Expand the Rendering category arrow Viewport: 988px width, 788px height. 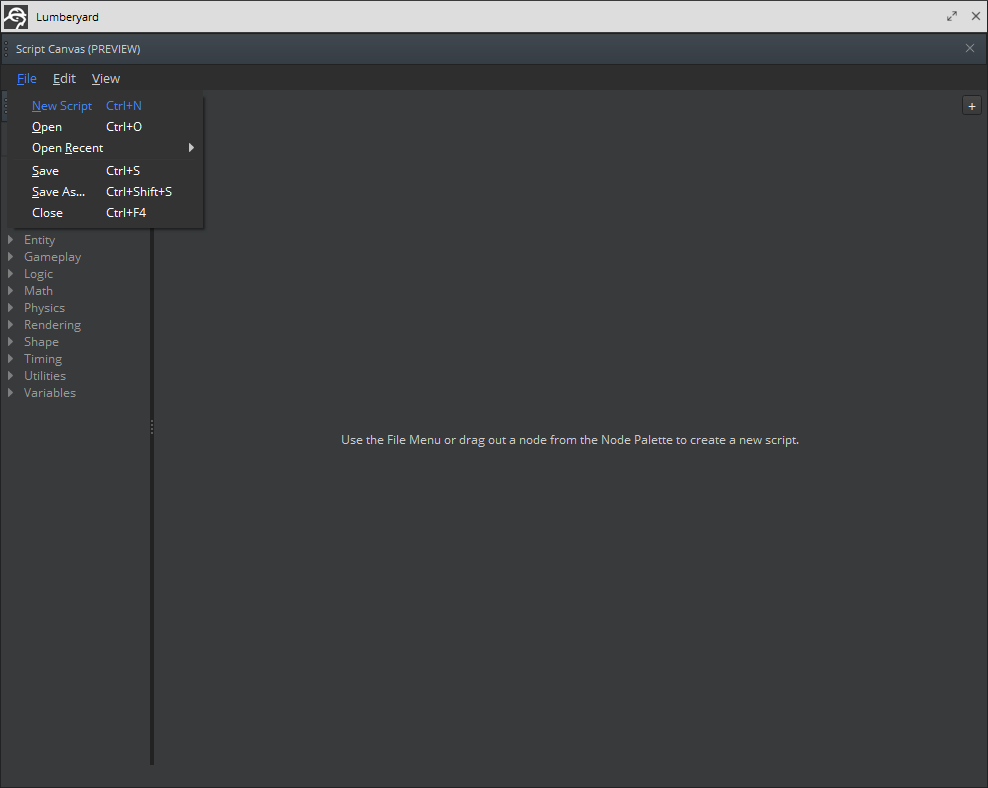10,324
